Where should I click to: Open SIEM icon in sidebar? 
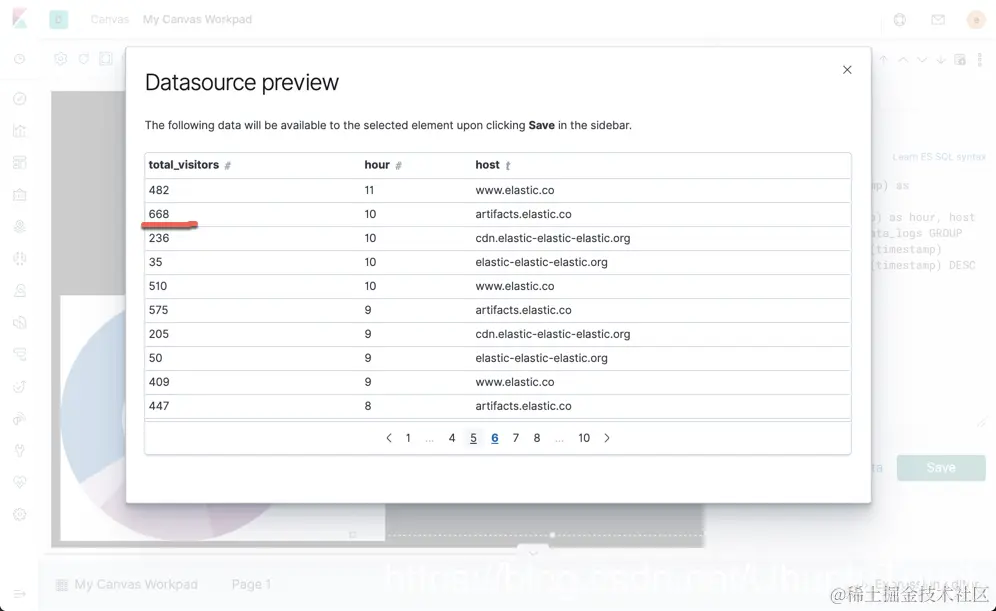point(20,419)
